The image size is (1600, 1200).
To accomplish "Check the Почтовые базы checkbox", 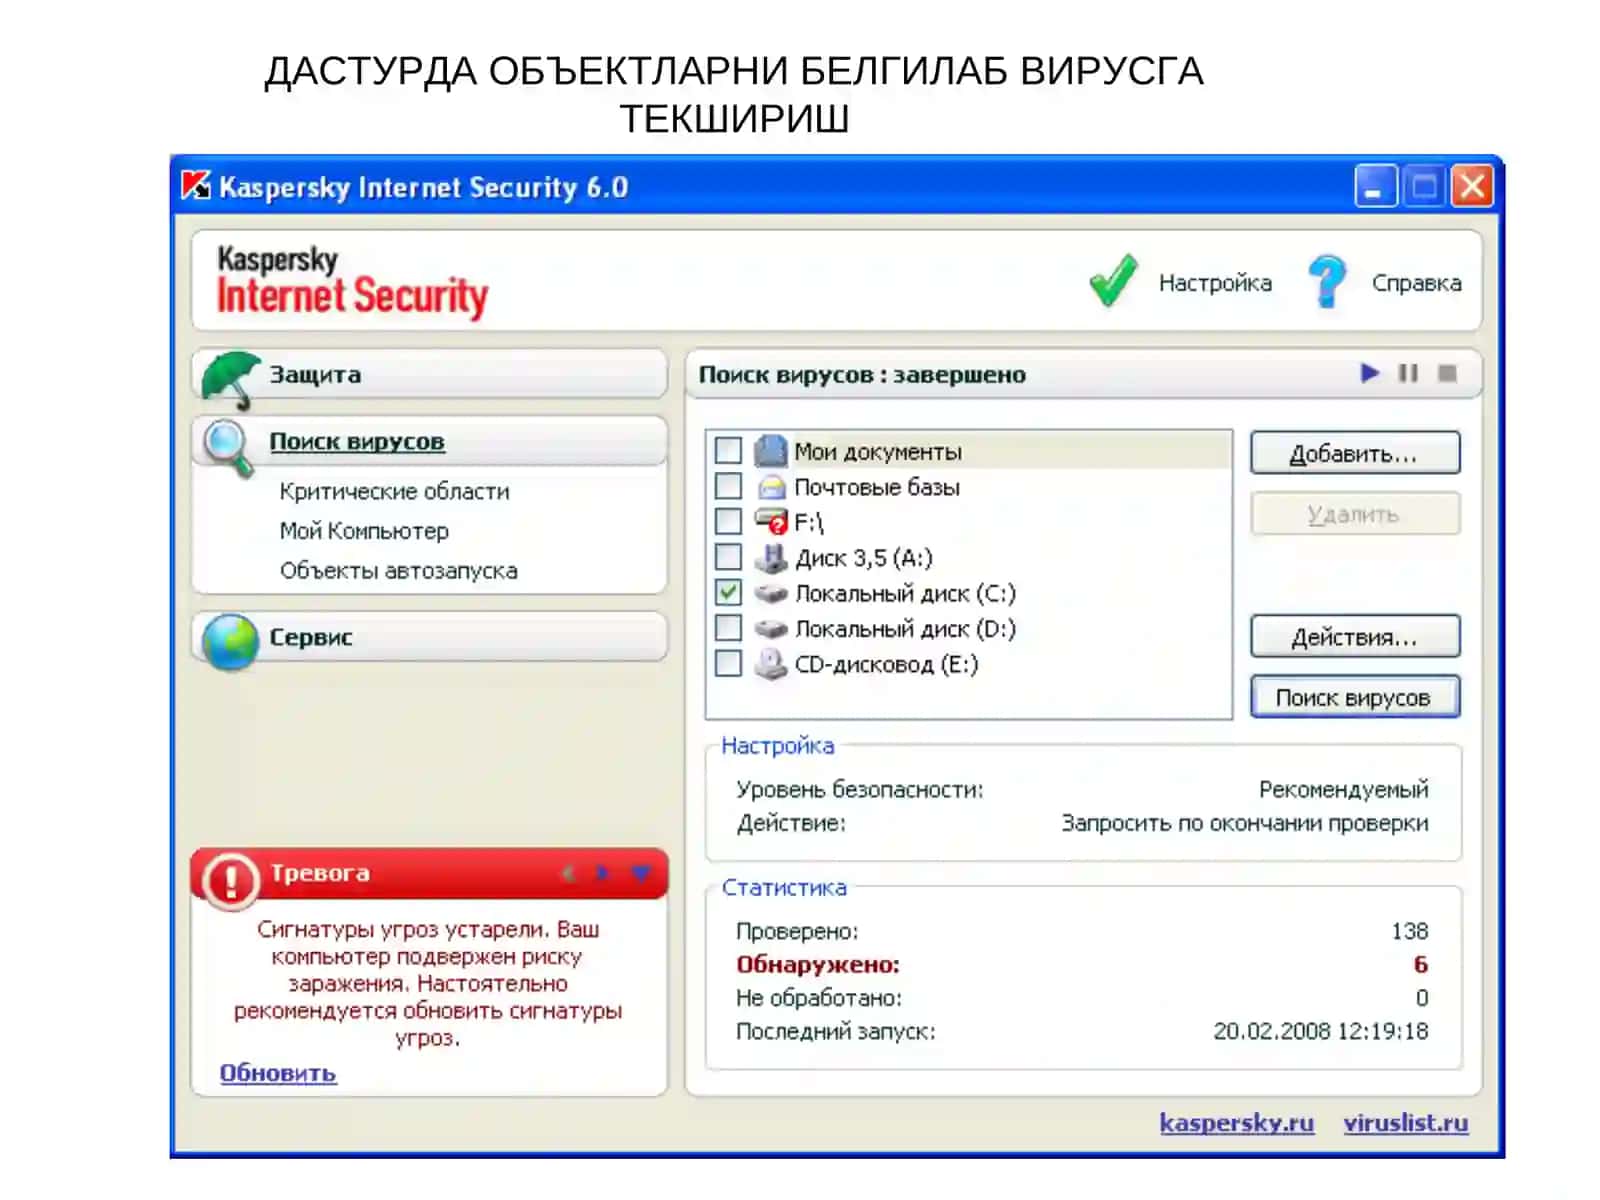I will point(728,486).
